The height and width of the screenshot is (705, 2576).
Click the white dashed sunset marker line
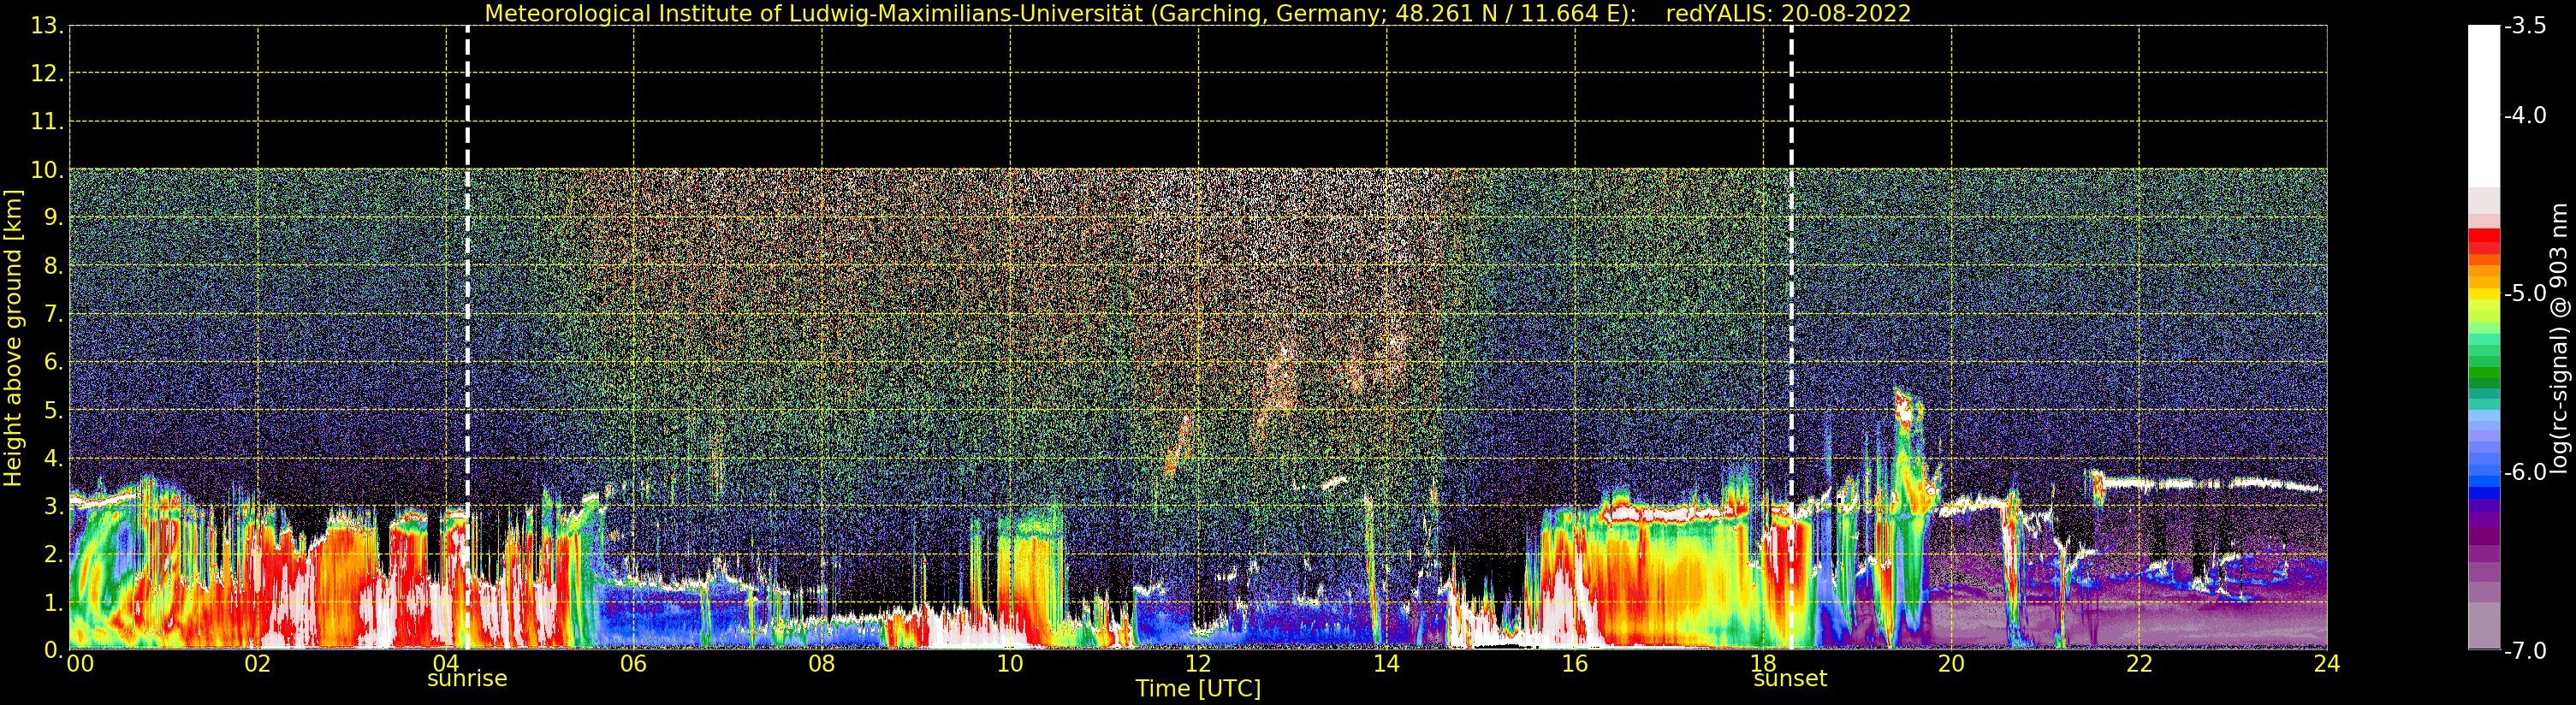1791,337
